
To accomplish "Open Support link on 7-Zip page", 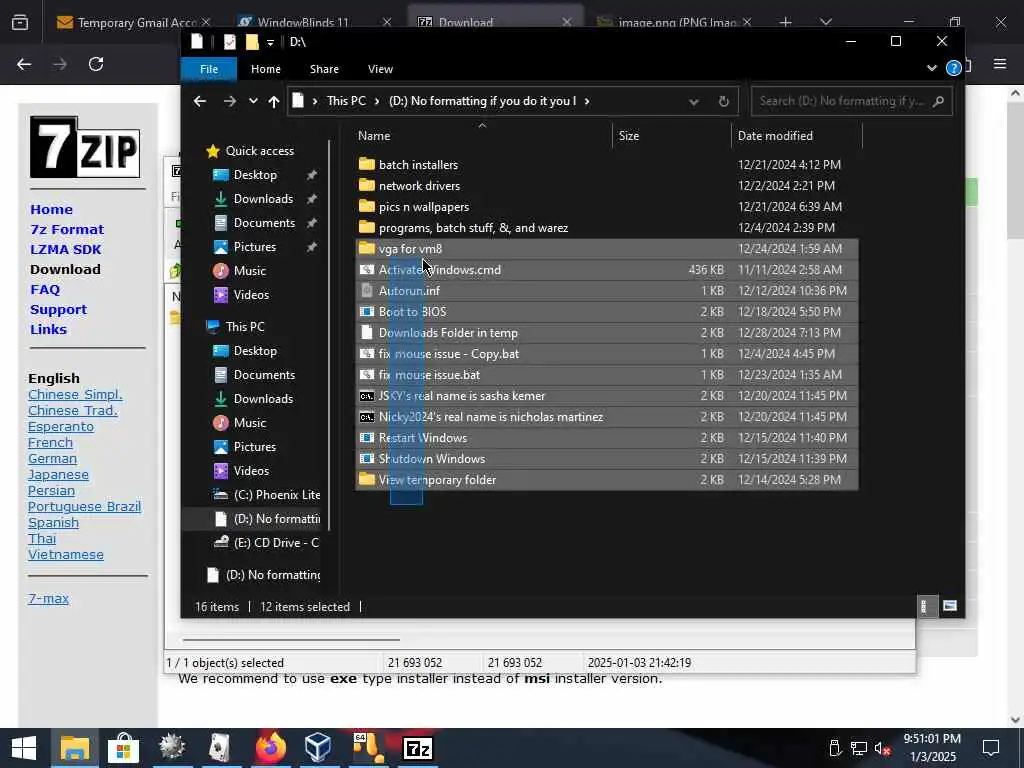I will [x=58, y=310].
